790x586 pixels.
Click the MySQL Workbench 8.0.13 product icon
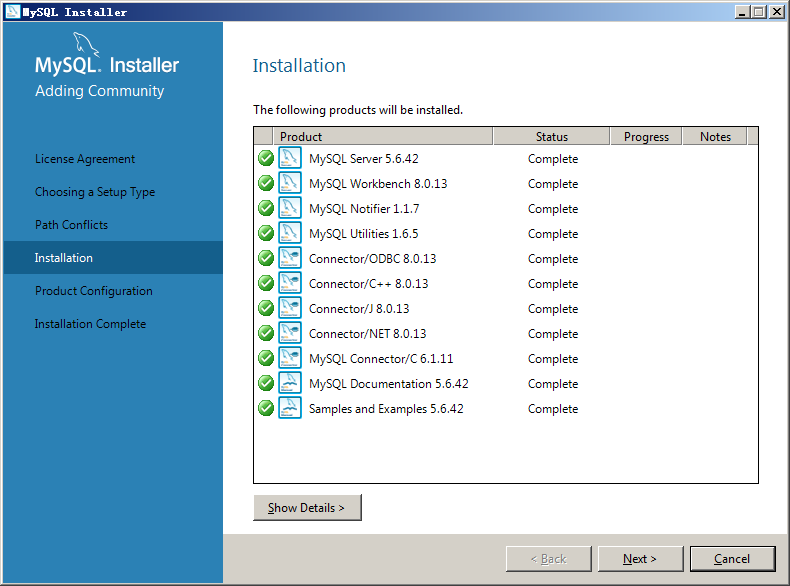tap(290, 183)
